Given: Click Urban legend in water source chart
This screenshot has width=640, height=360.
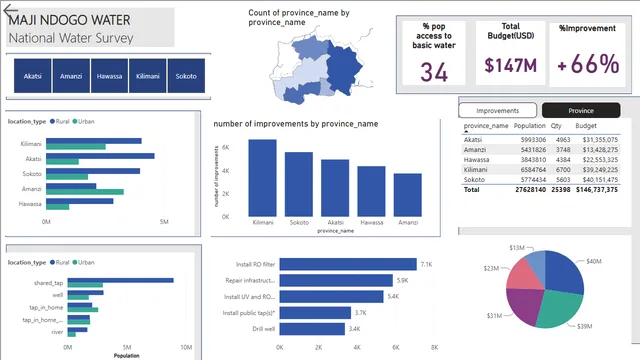Looking at the screenshot, I should click(x=83, y=262).
